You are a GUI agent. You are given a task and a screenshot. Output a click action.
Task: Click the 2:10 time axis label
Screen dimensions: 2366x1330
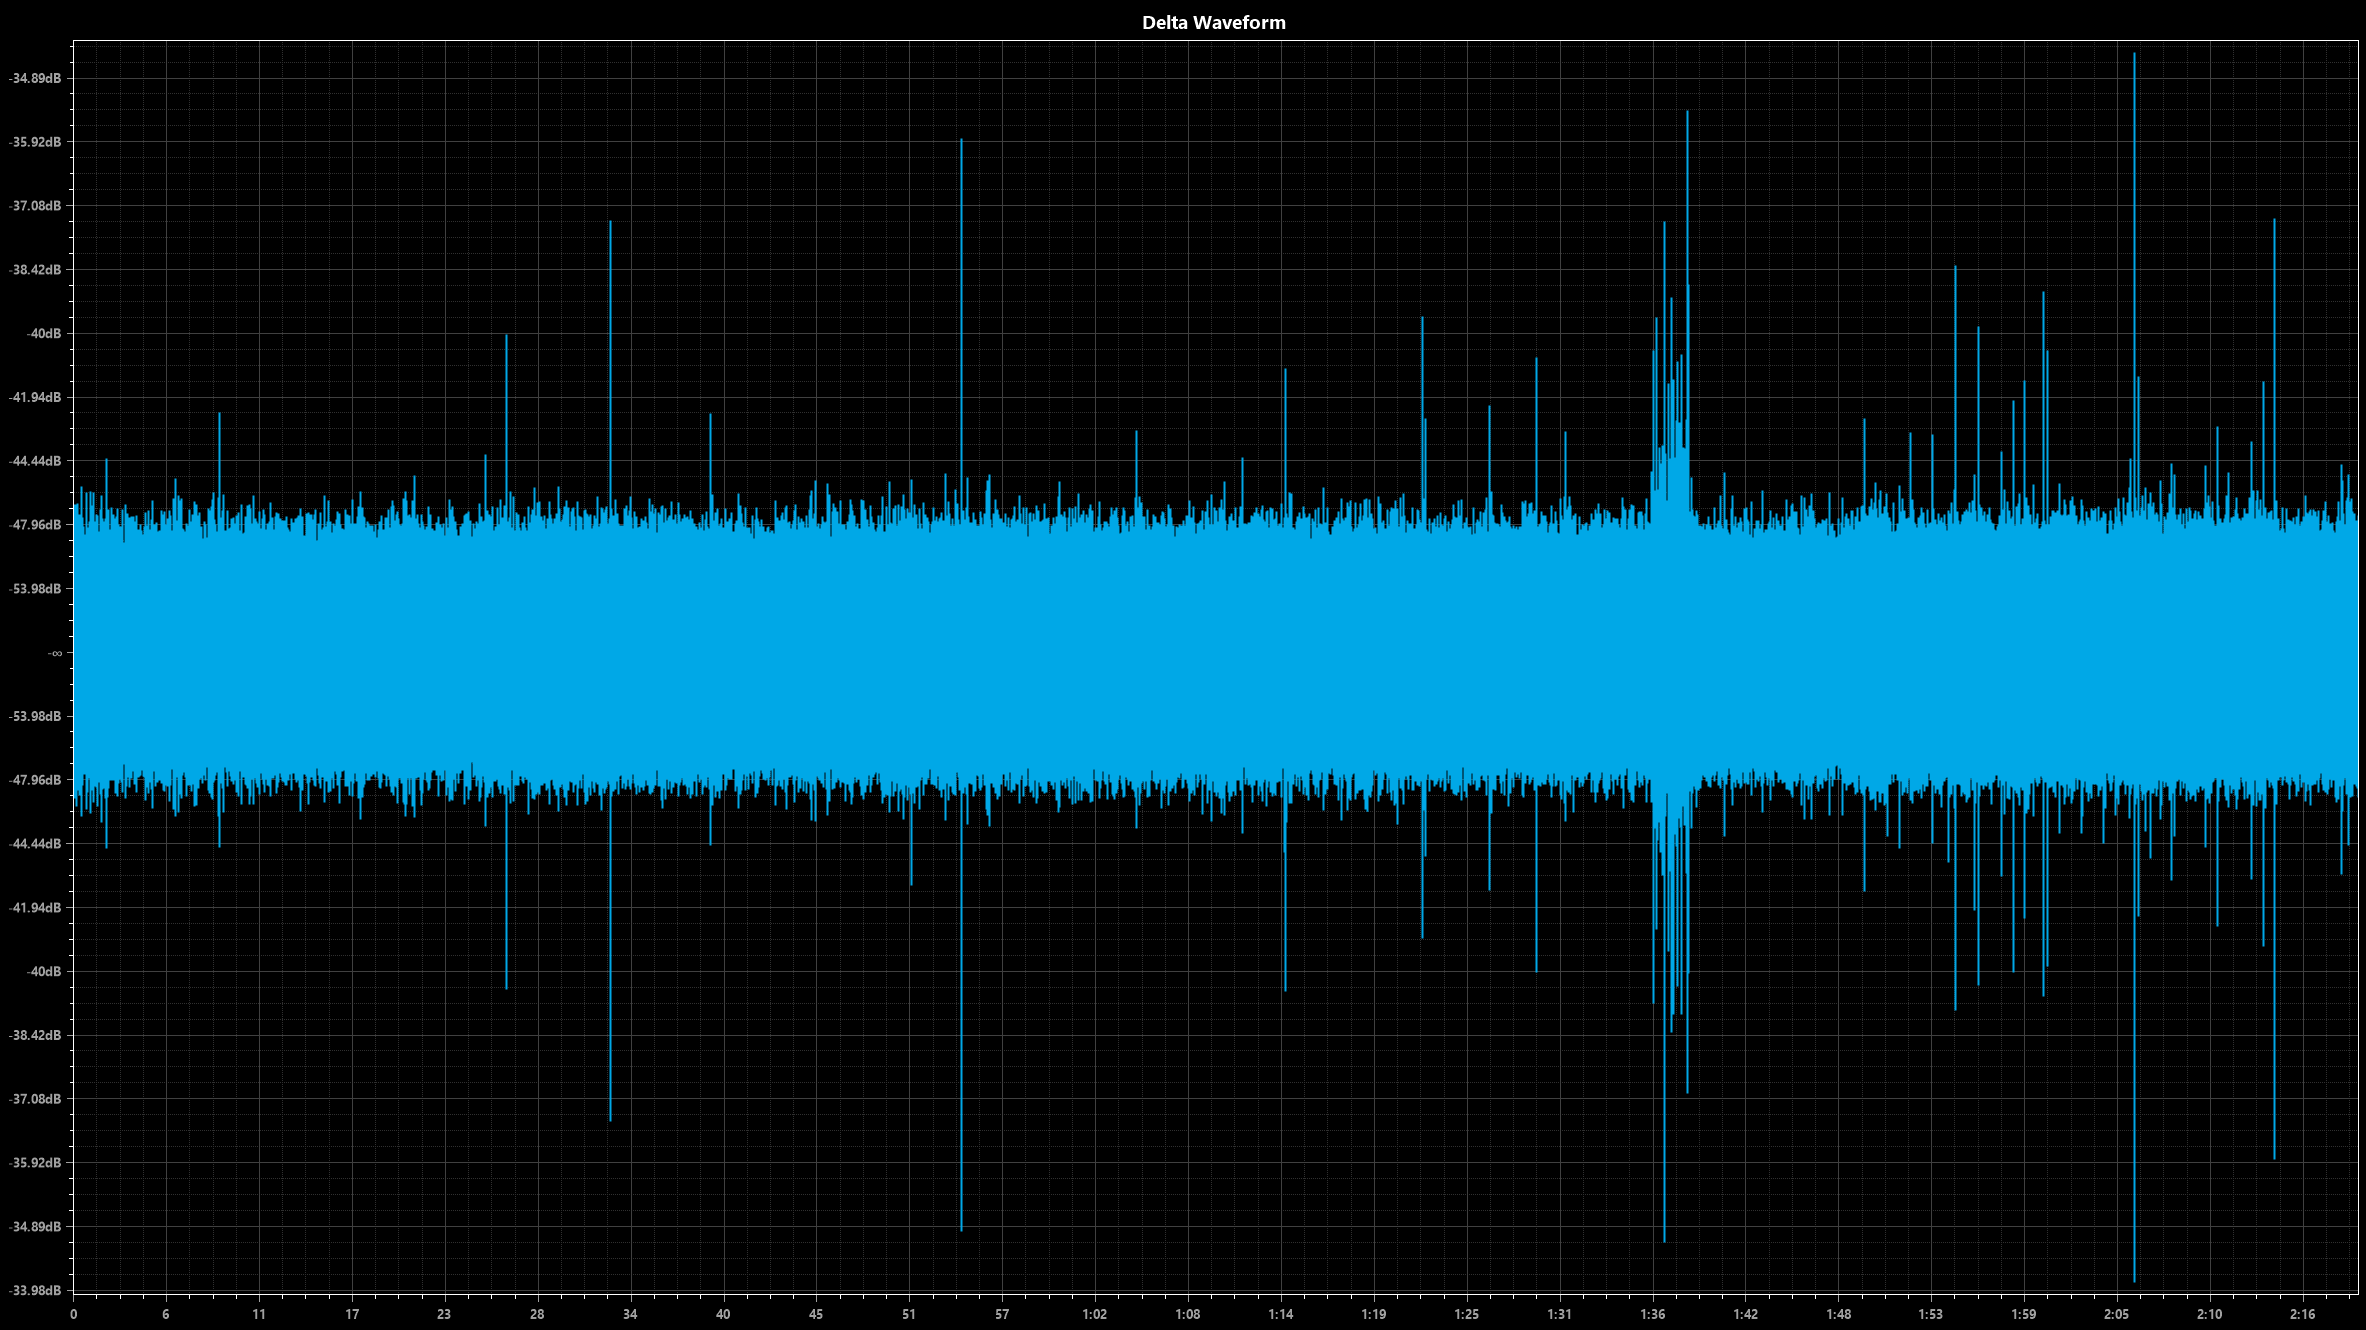[x=2210, y=1314]
